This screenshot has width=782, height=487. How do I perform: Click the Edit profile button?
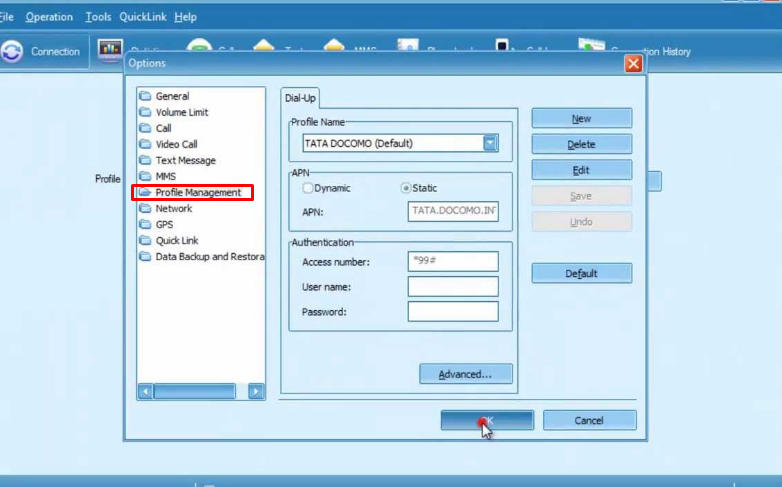point(582,170)
